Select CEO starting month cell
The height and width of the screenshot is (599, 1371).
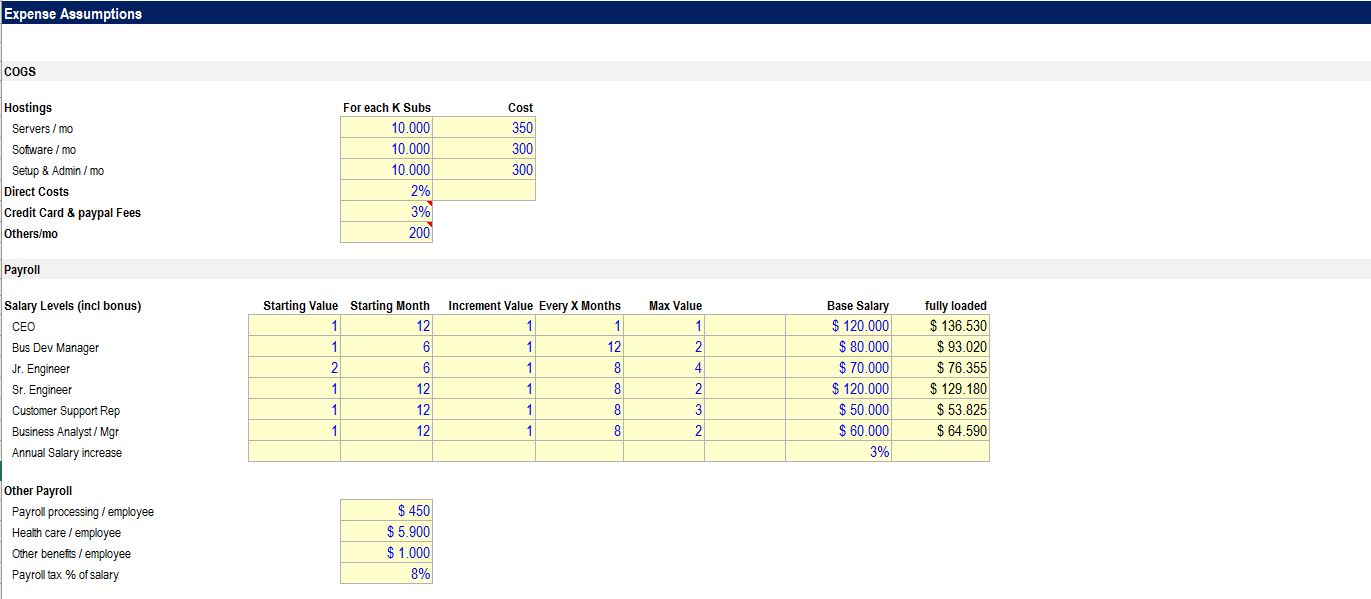[x=386, y=326]
